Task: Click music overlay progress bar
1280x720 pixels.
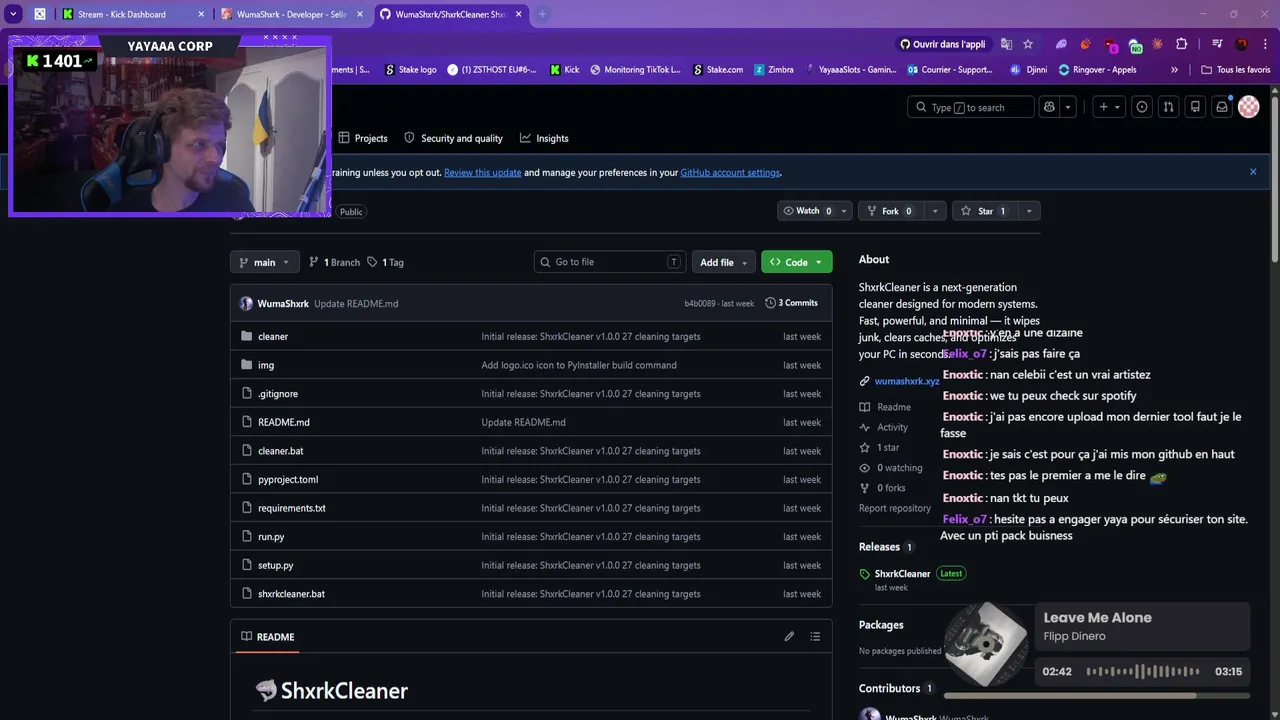Action: point(1097,696)
